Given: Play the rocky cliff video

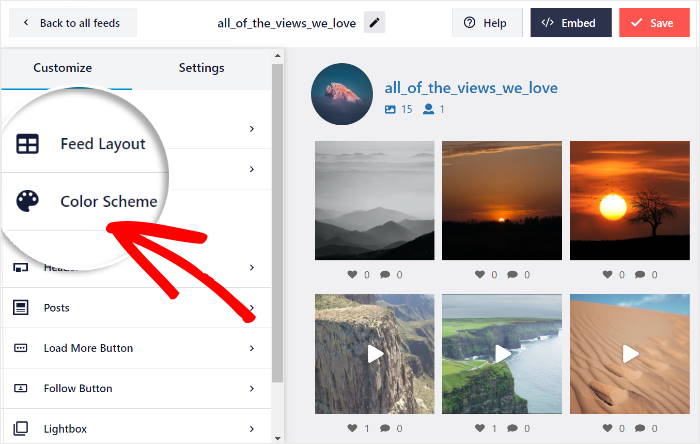Looking at the screenshot, I should [x=375, y=354].
